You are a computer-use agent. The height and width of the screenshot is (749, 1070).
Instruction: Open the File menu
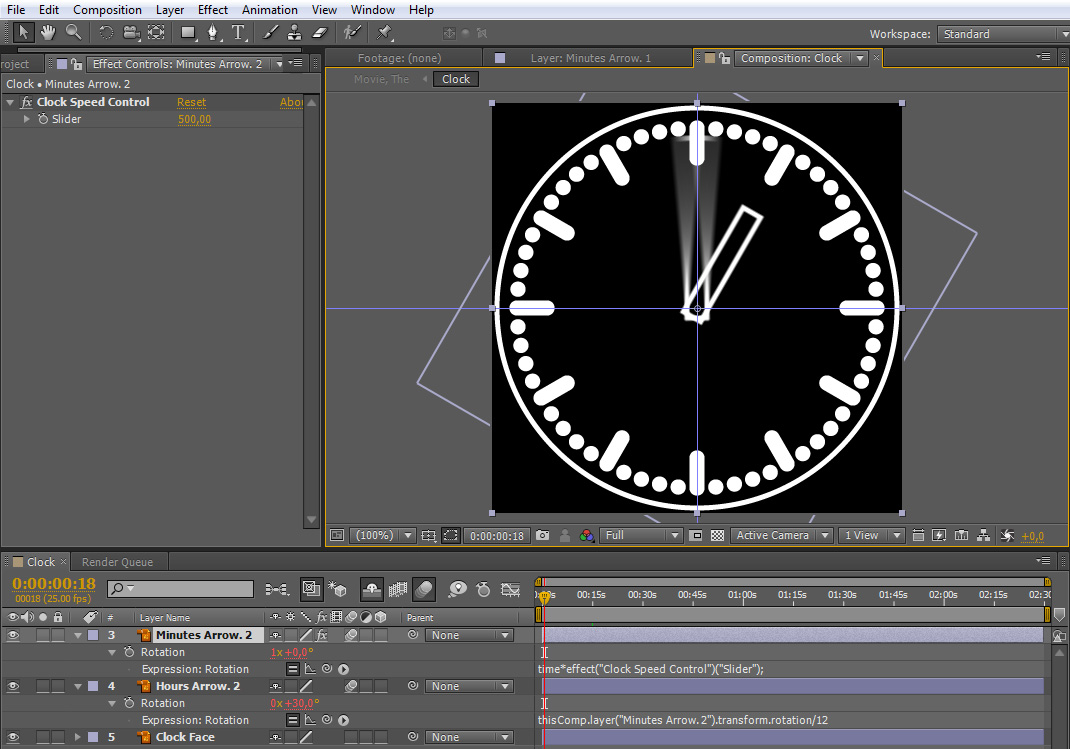[16, 10]
